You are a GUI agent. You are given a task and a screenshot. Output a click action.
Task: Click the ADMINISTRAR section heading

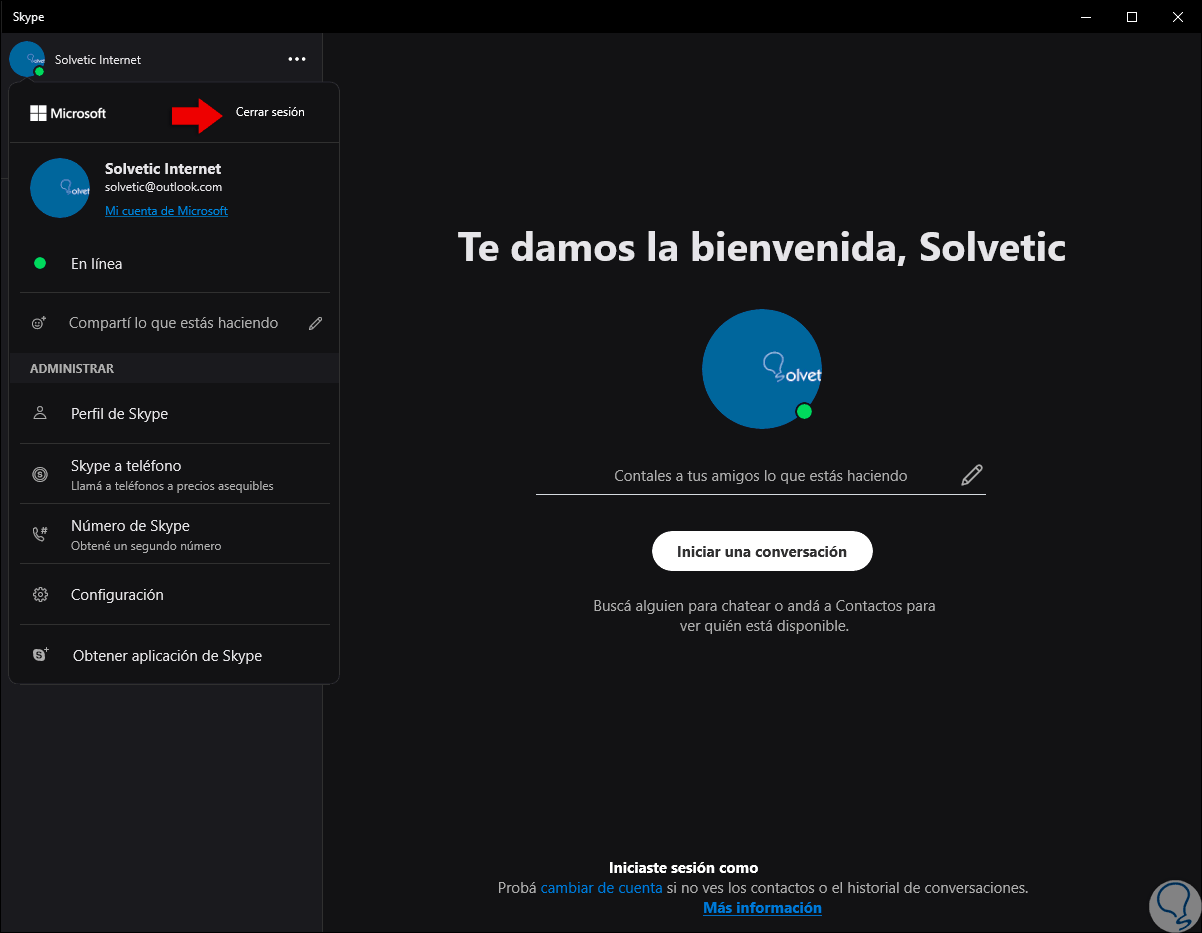72,369
